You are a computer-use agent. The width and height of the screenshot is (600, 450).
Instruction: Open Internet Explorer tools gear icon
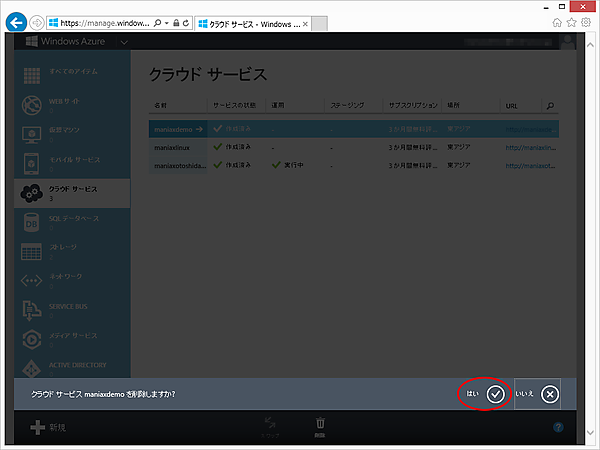coord(586,21)
